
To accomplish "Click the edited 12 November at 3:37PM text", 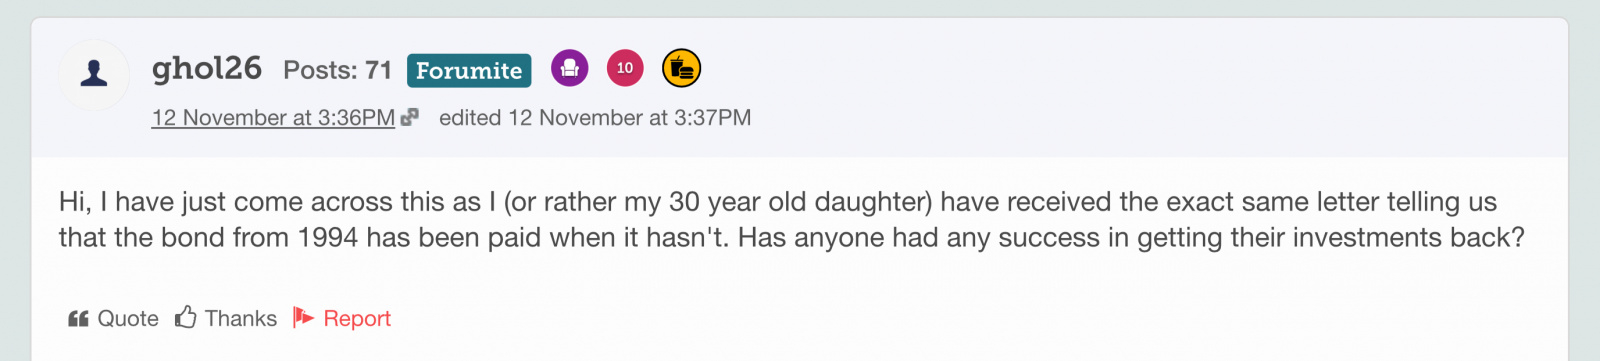I will pyautogui.click(x=595, y=118).
